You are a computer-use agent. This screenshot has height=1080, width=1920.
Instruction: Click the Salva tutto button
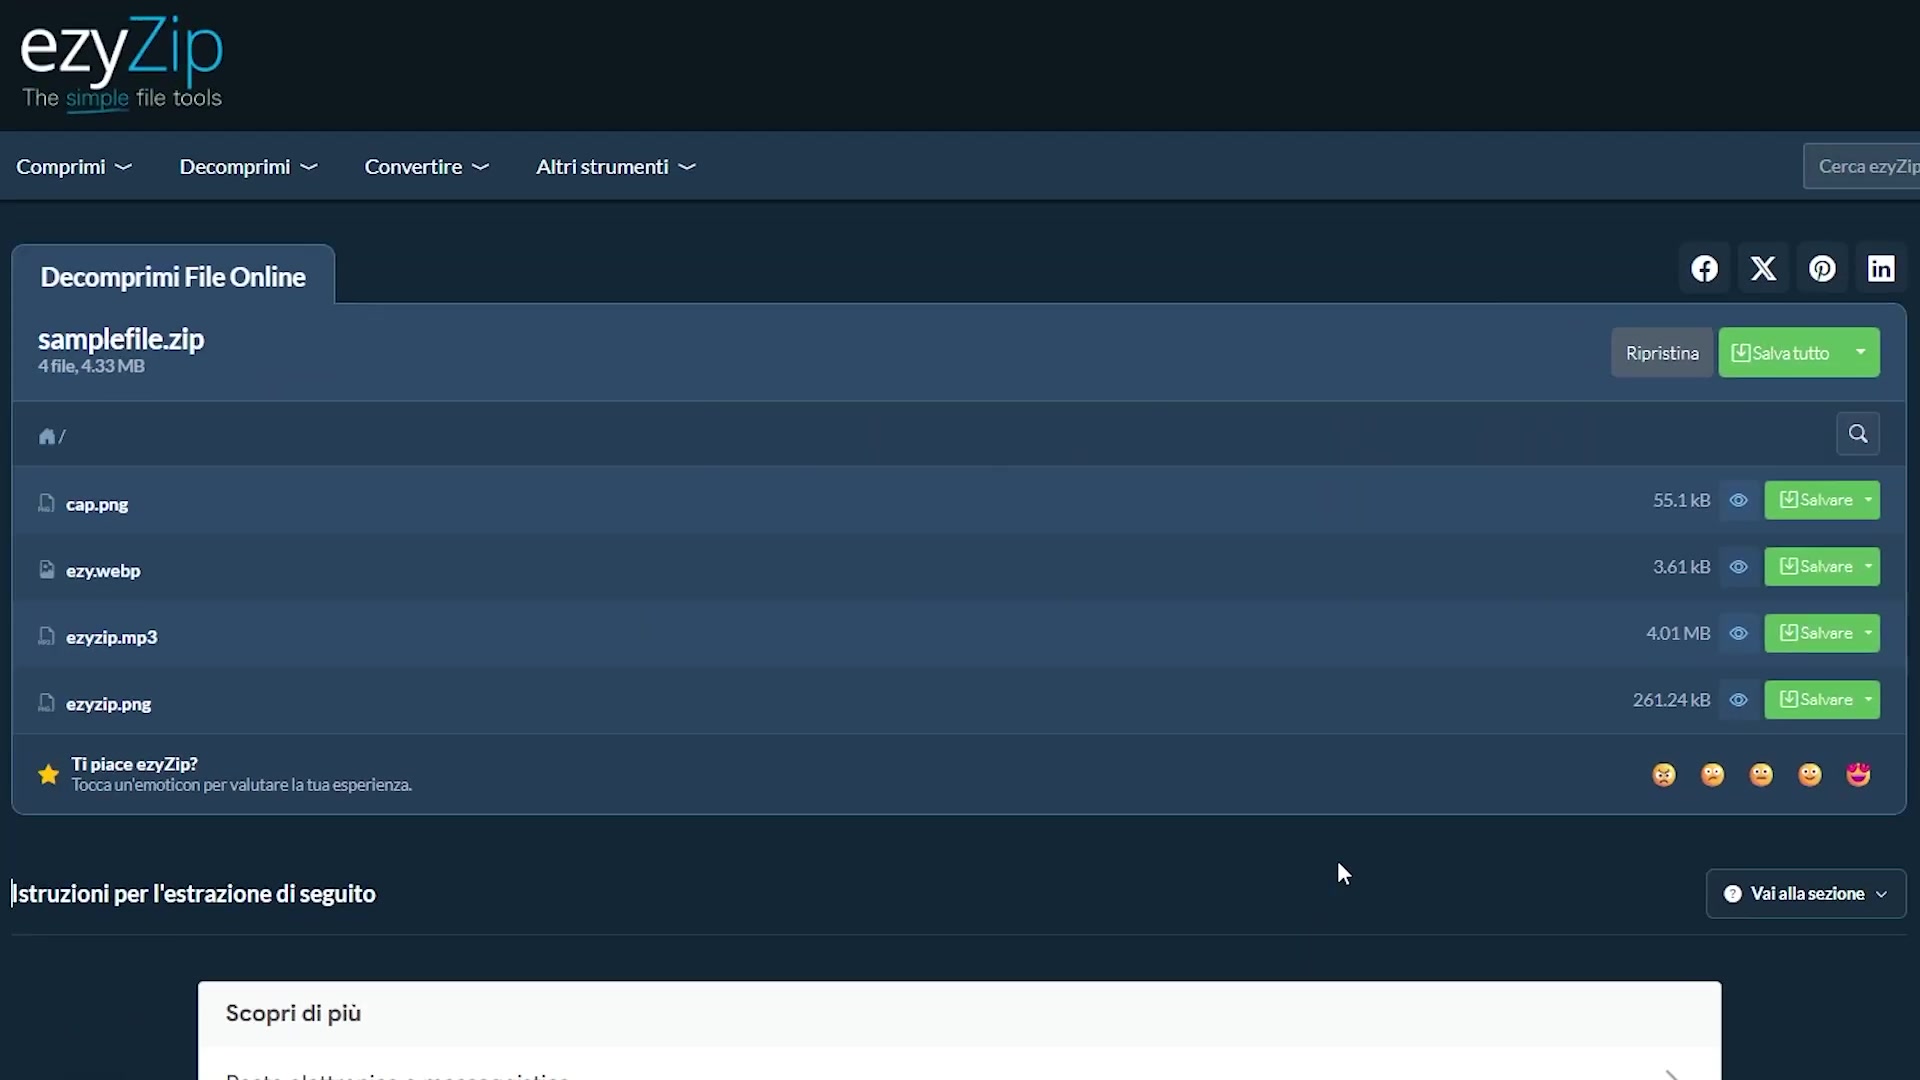pyautogui.click(x=1781, y=353)
